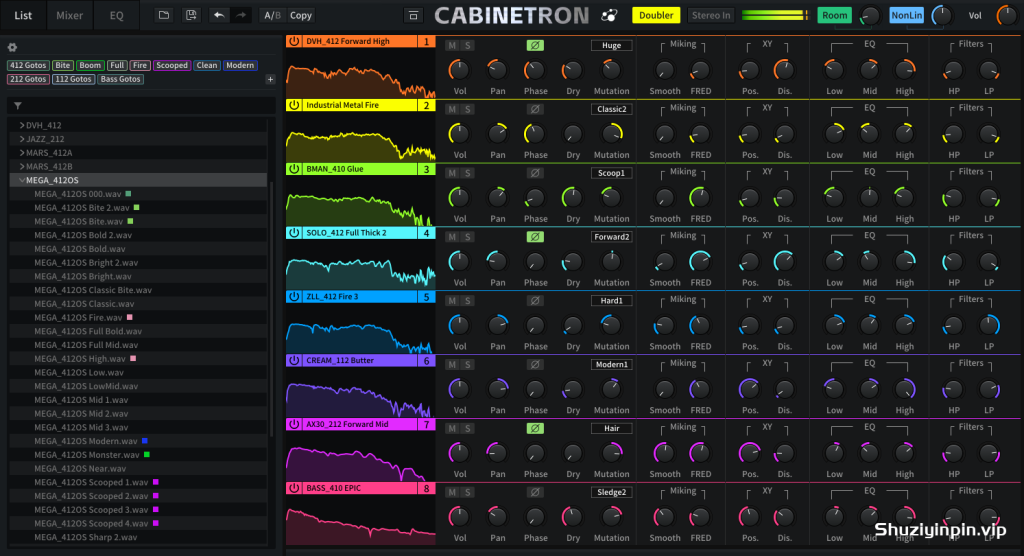Toggle the Stereo In button

tap(711, 15)
